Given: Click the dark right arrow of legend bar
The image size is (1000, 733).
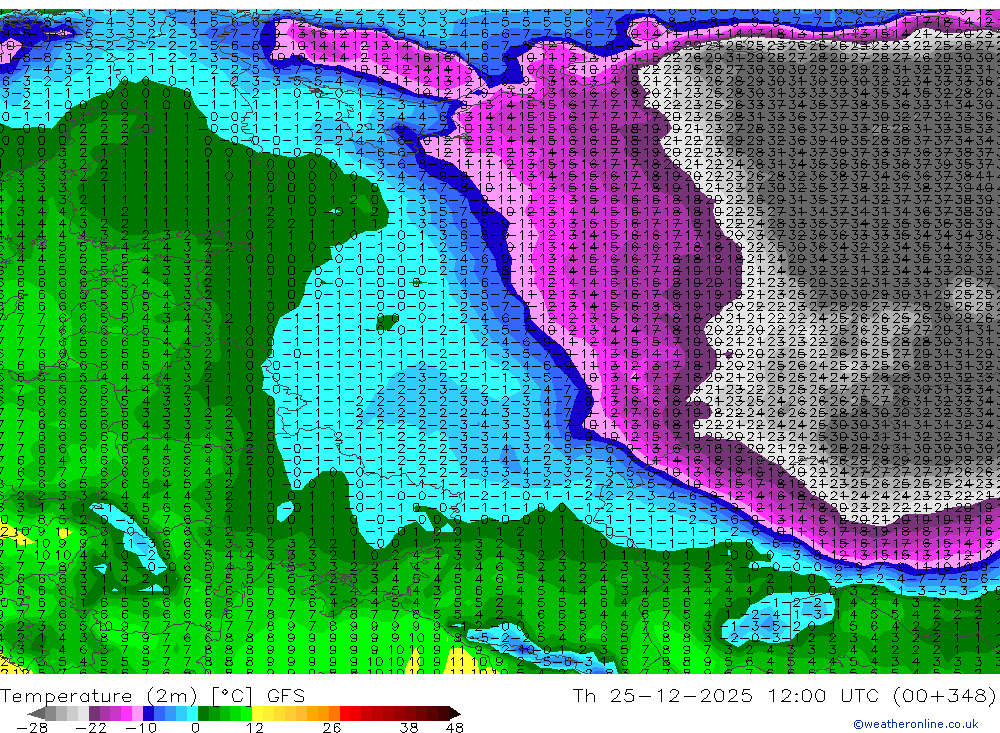Looking at the screenshot, I should click(455, 713).
